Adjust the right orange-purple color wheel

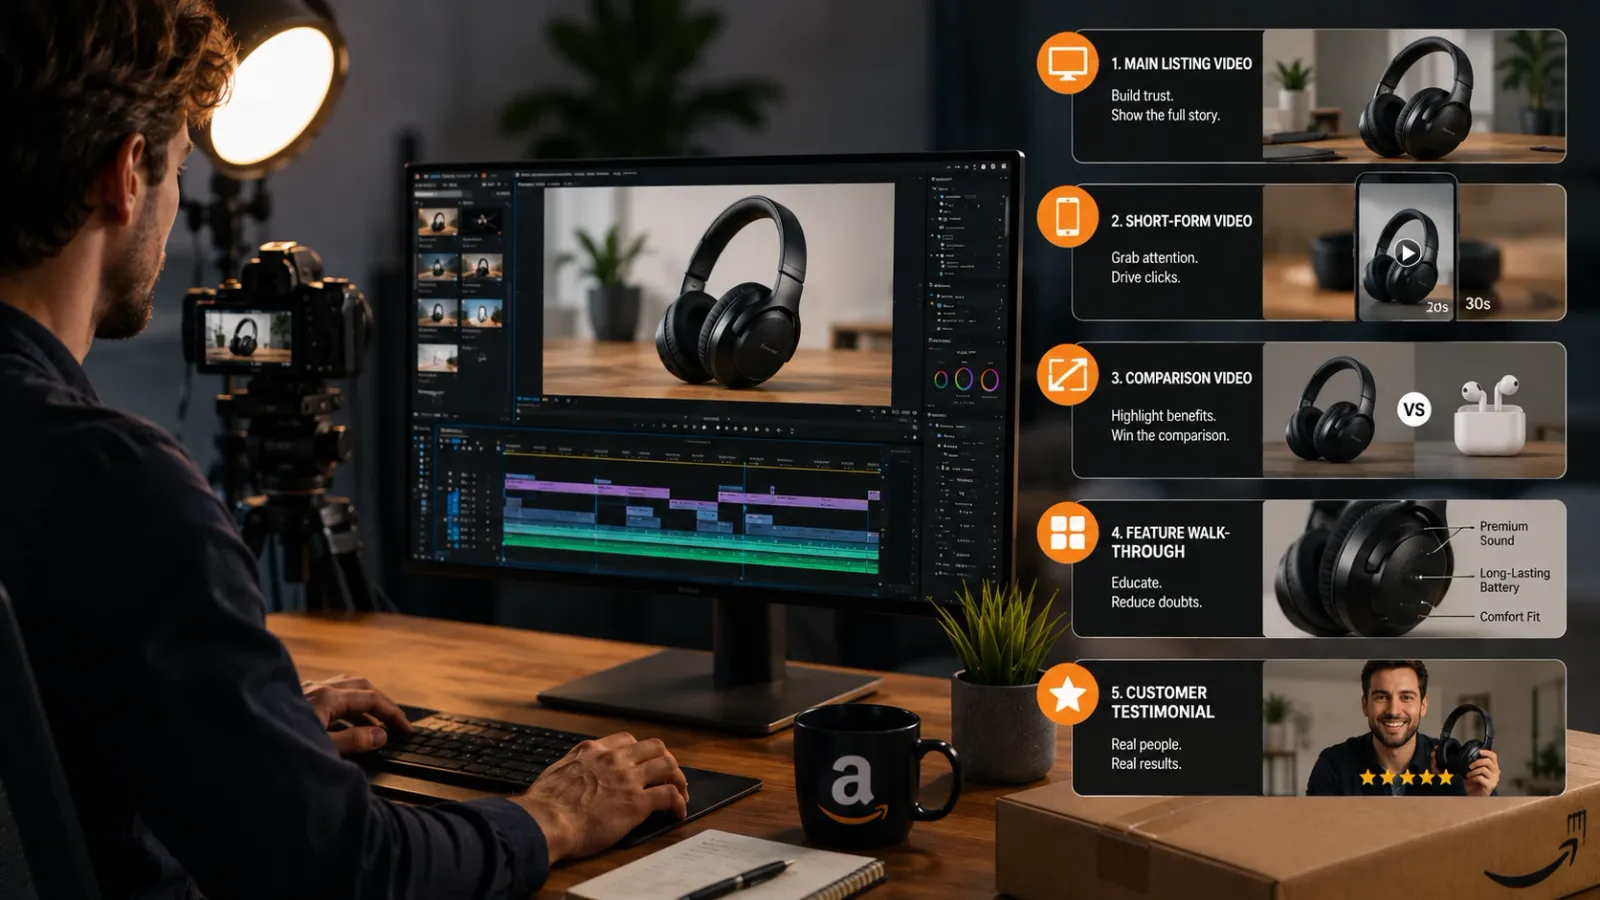coord(989,380)
